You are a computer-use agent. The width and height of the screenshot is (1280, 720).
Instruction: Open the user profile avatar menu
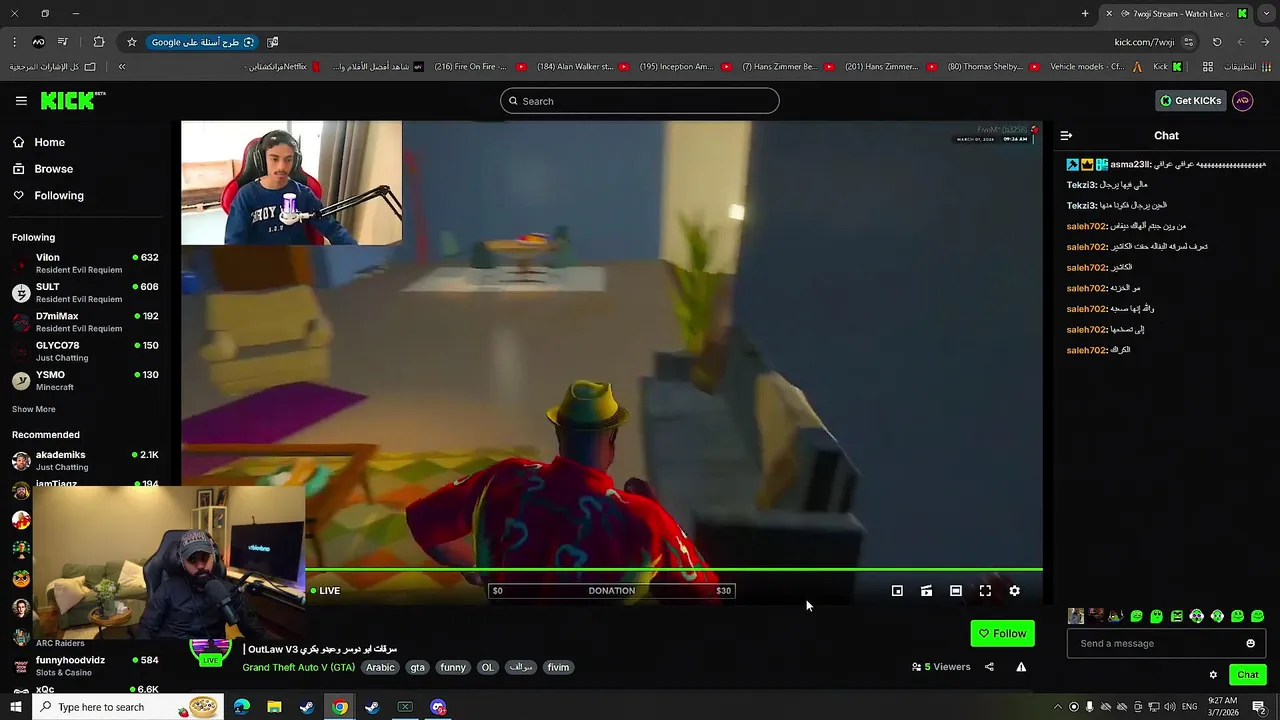click(1243, 101)
